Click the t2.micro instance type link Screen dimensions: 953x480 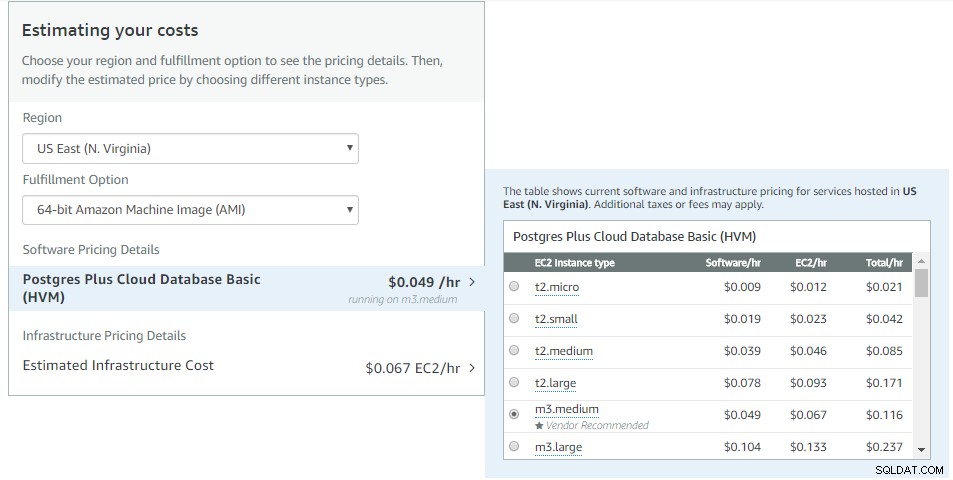click(557, 287)
